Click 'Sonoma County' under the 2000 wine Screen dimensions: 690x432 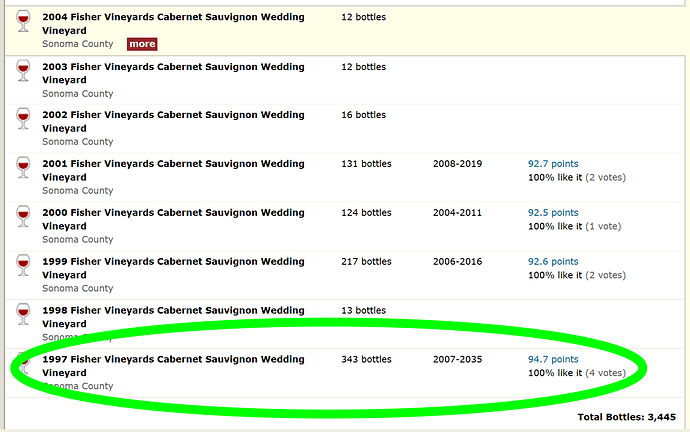78,239
